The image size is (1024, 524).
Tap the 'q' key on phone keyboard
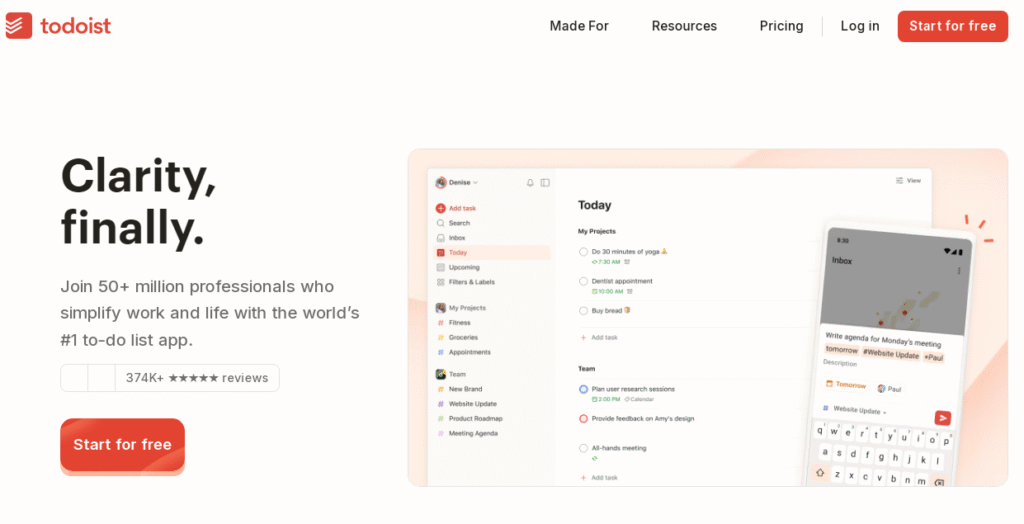(x=820, y=431)
